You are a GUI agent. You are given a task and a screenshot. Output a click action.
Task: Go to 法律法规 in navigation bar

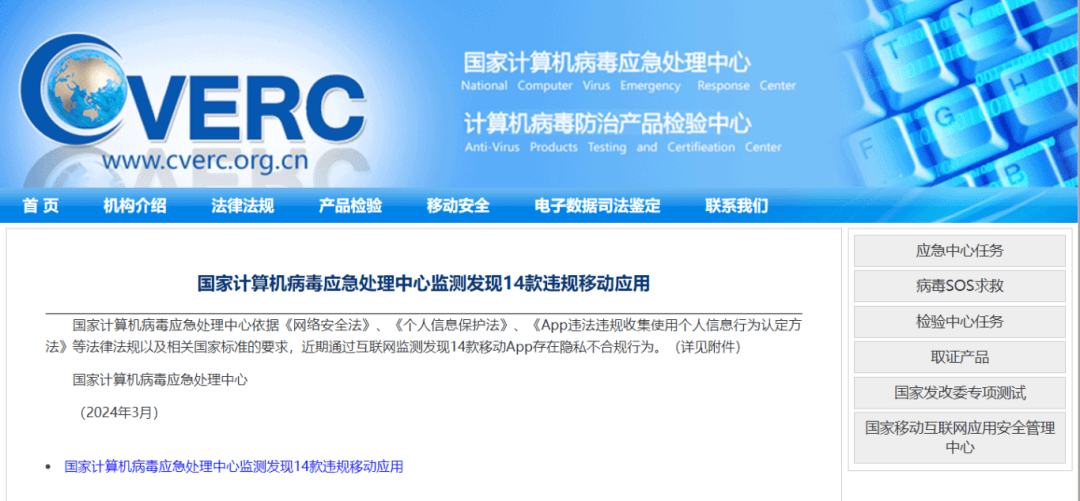[x=242, y=205]
